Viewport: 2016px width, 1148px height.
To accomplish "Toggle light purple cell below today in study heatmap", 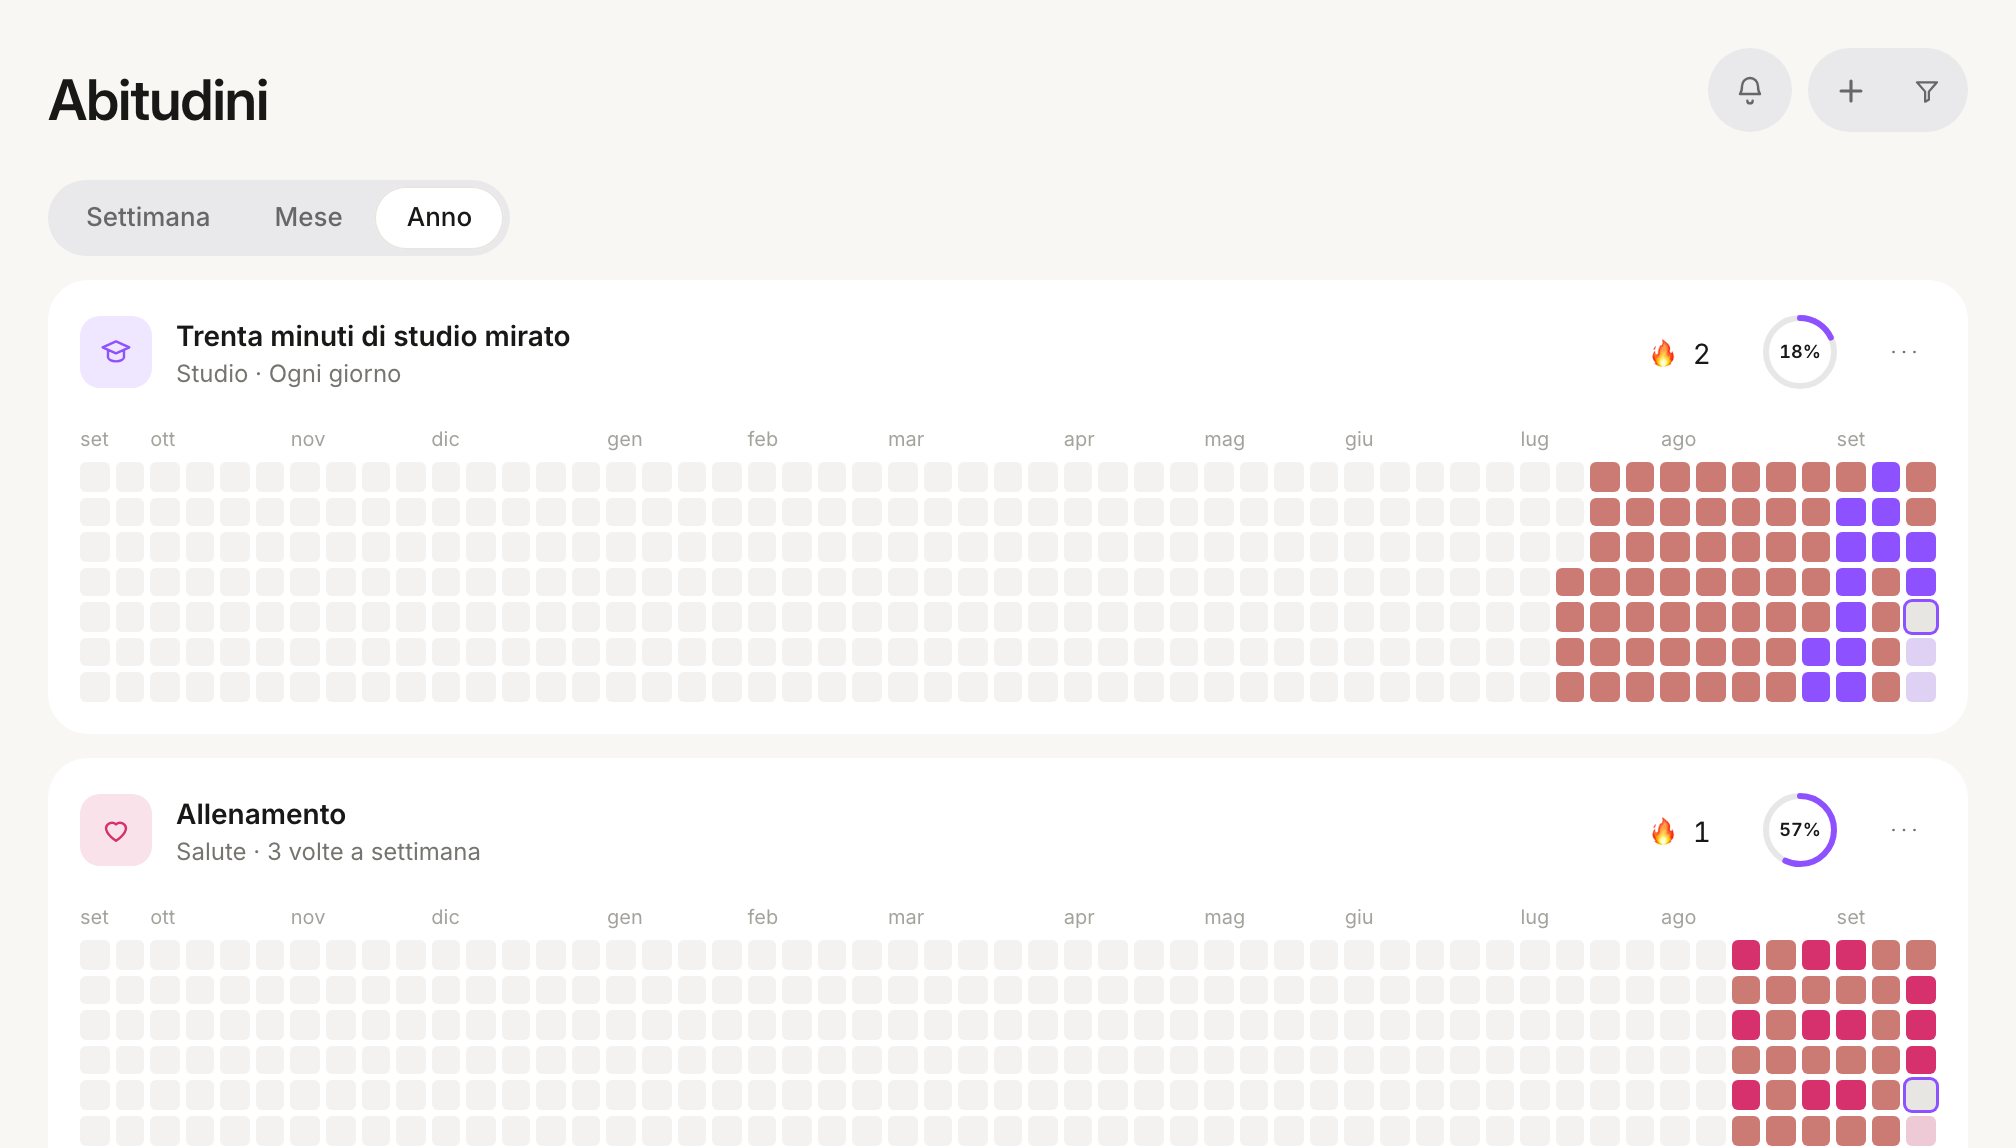I will click(x=1920, y=652).
